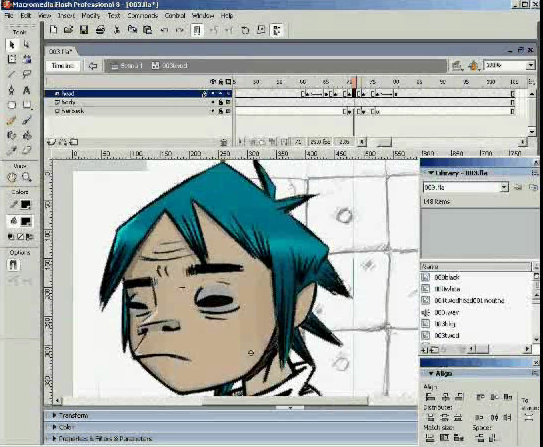The width and height of the screenshot is (543, 447).
Task: Select the Subselection tool
Action: click(x=26, y=45)
